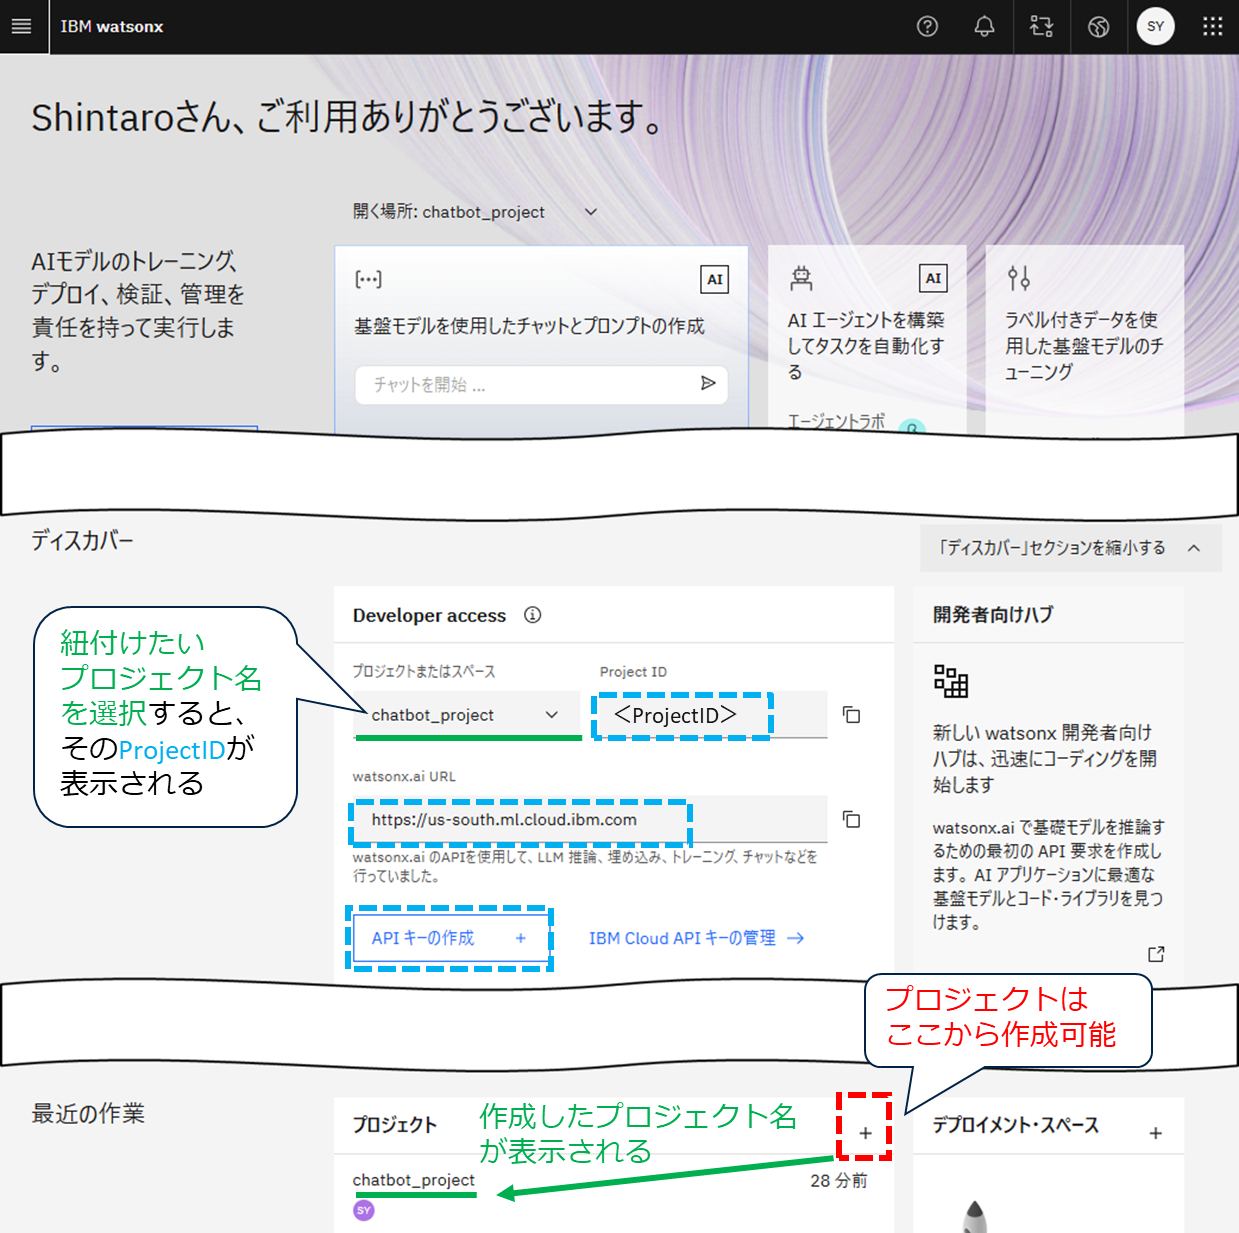Open 基盤モデルを使用したチャット card title
1239x1233 pixels.
529,326
